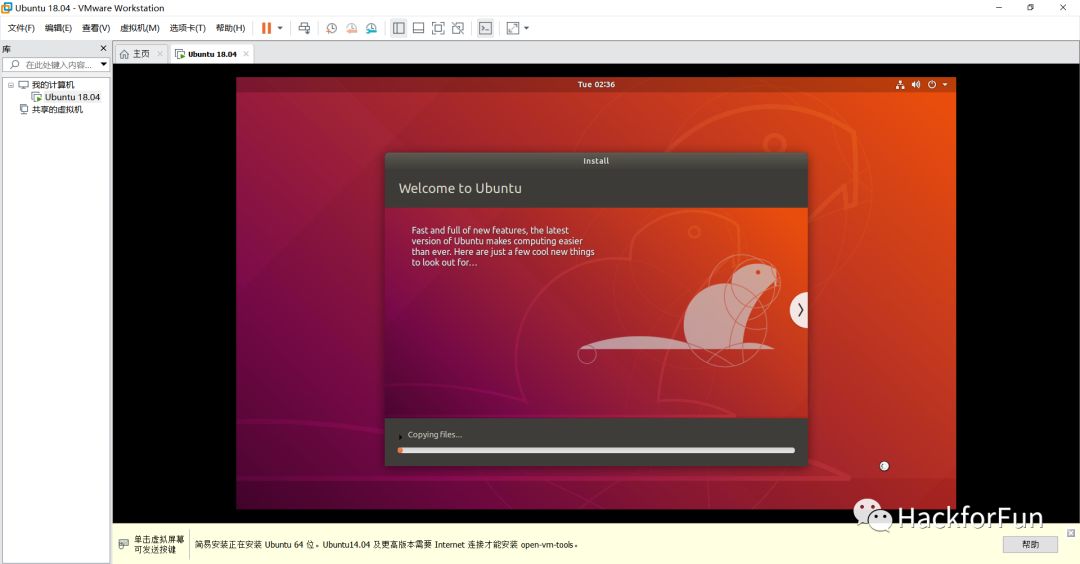Click the Install window title bar
This screenshot has width=1080, height=564.
click(596, 160)
